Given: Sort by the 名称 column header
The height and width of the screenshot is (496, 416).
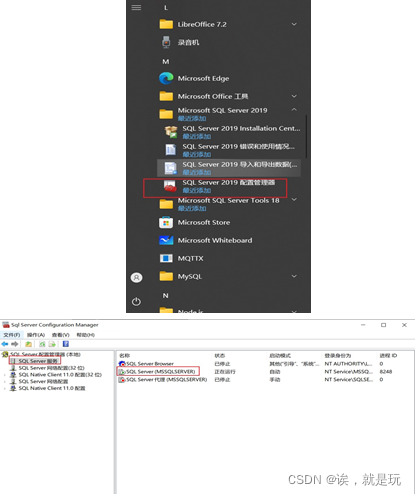Looking at the screenshot, I should pos(125,356).
